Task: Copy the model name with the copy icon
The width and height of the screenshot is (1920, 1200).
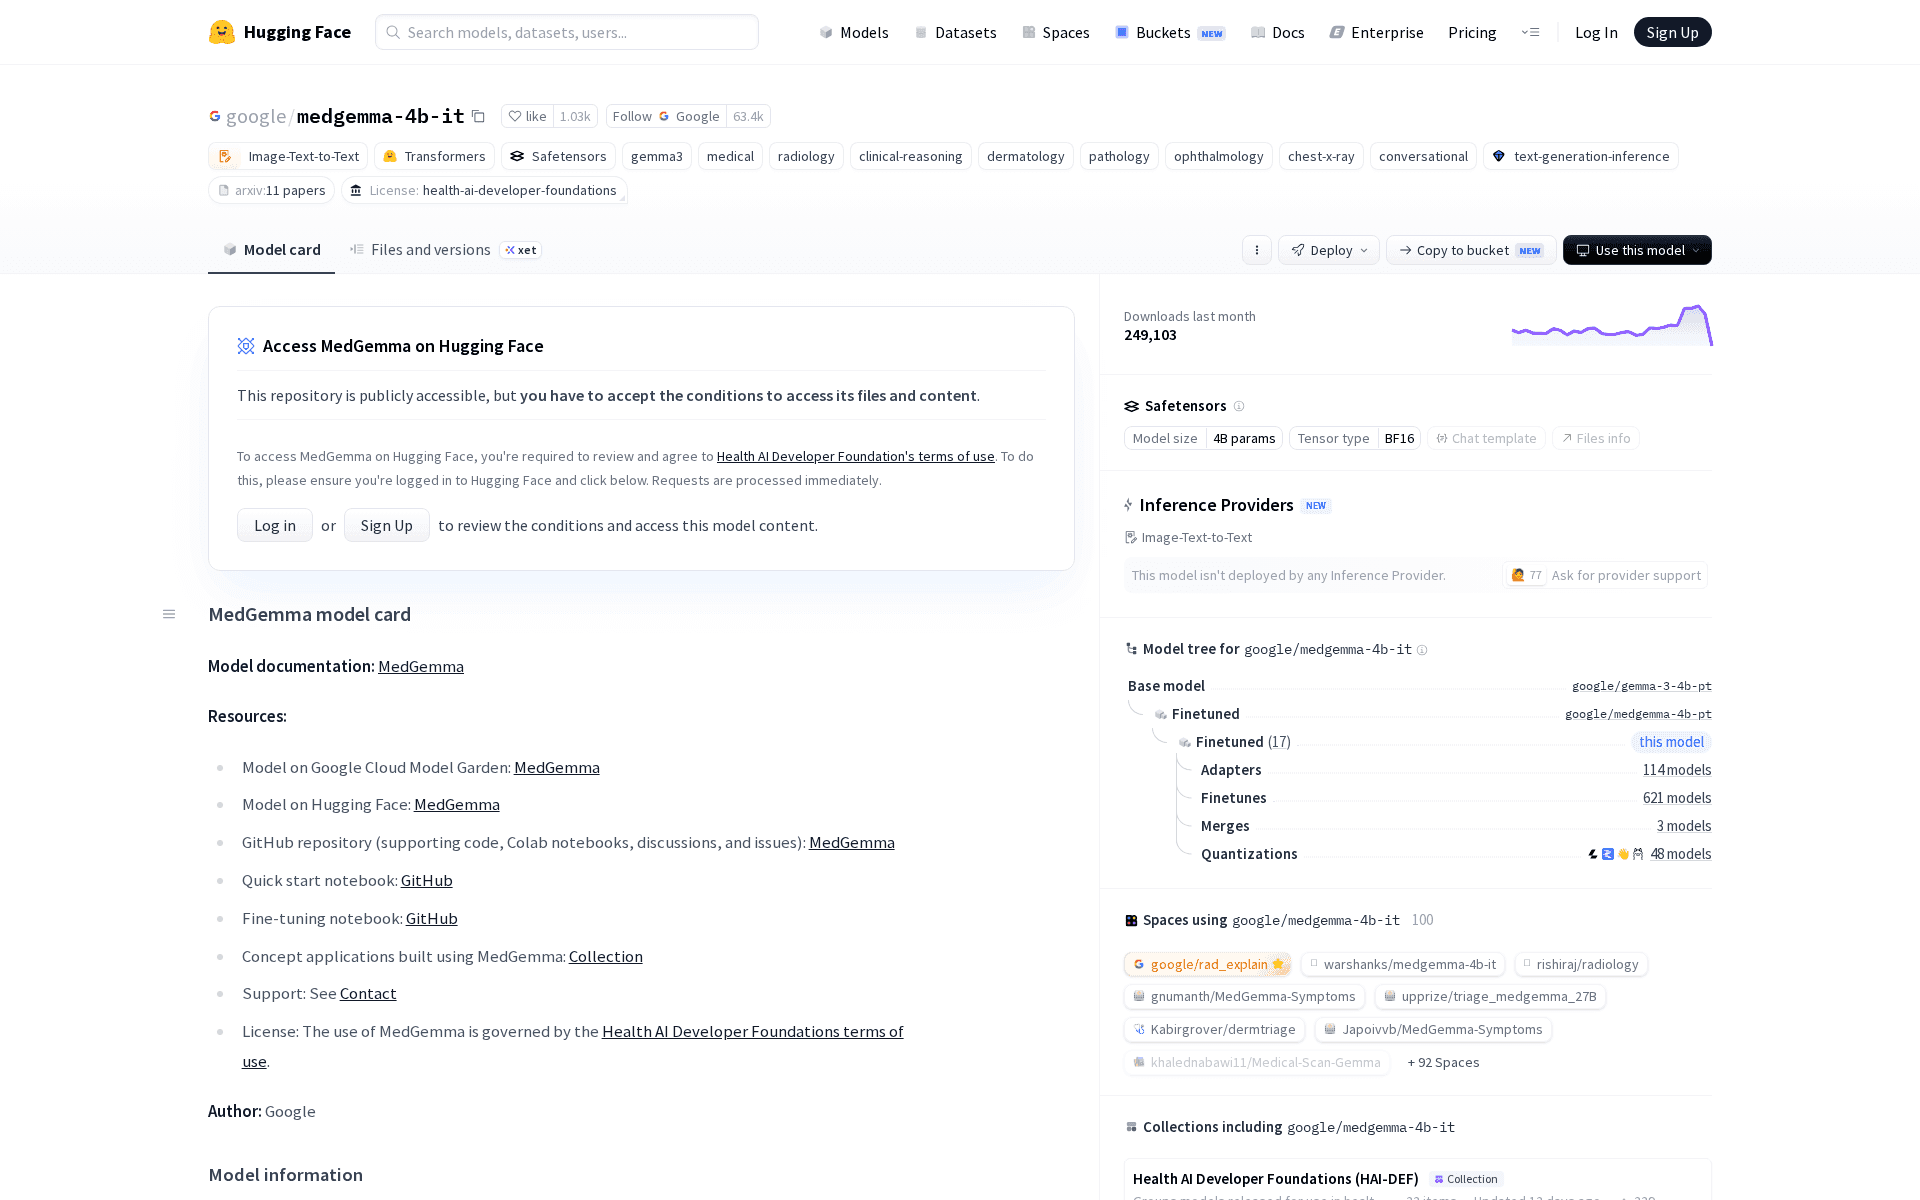Action: [x=478, y=116]
